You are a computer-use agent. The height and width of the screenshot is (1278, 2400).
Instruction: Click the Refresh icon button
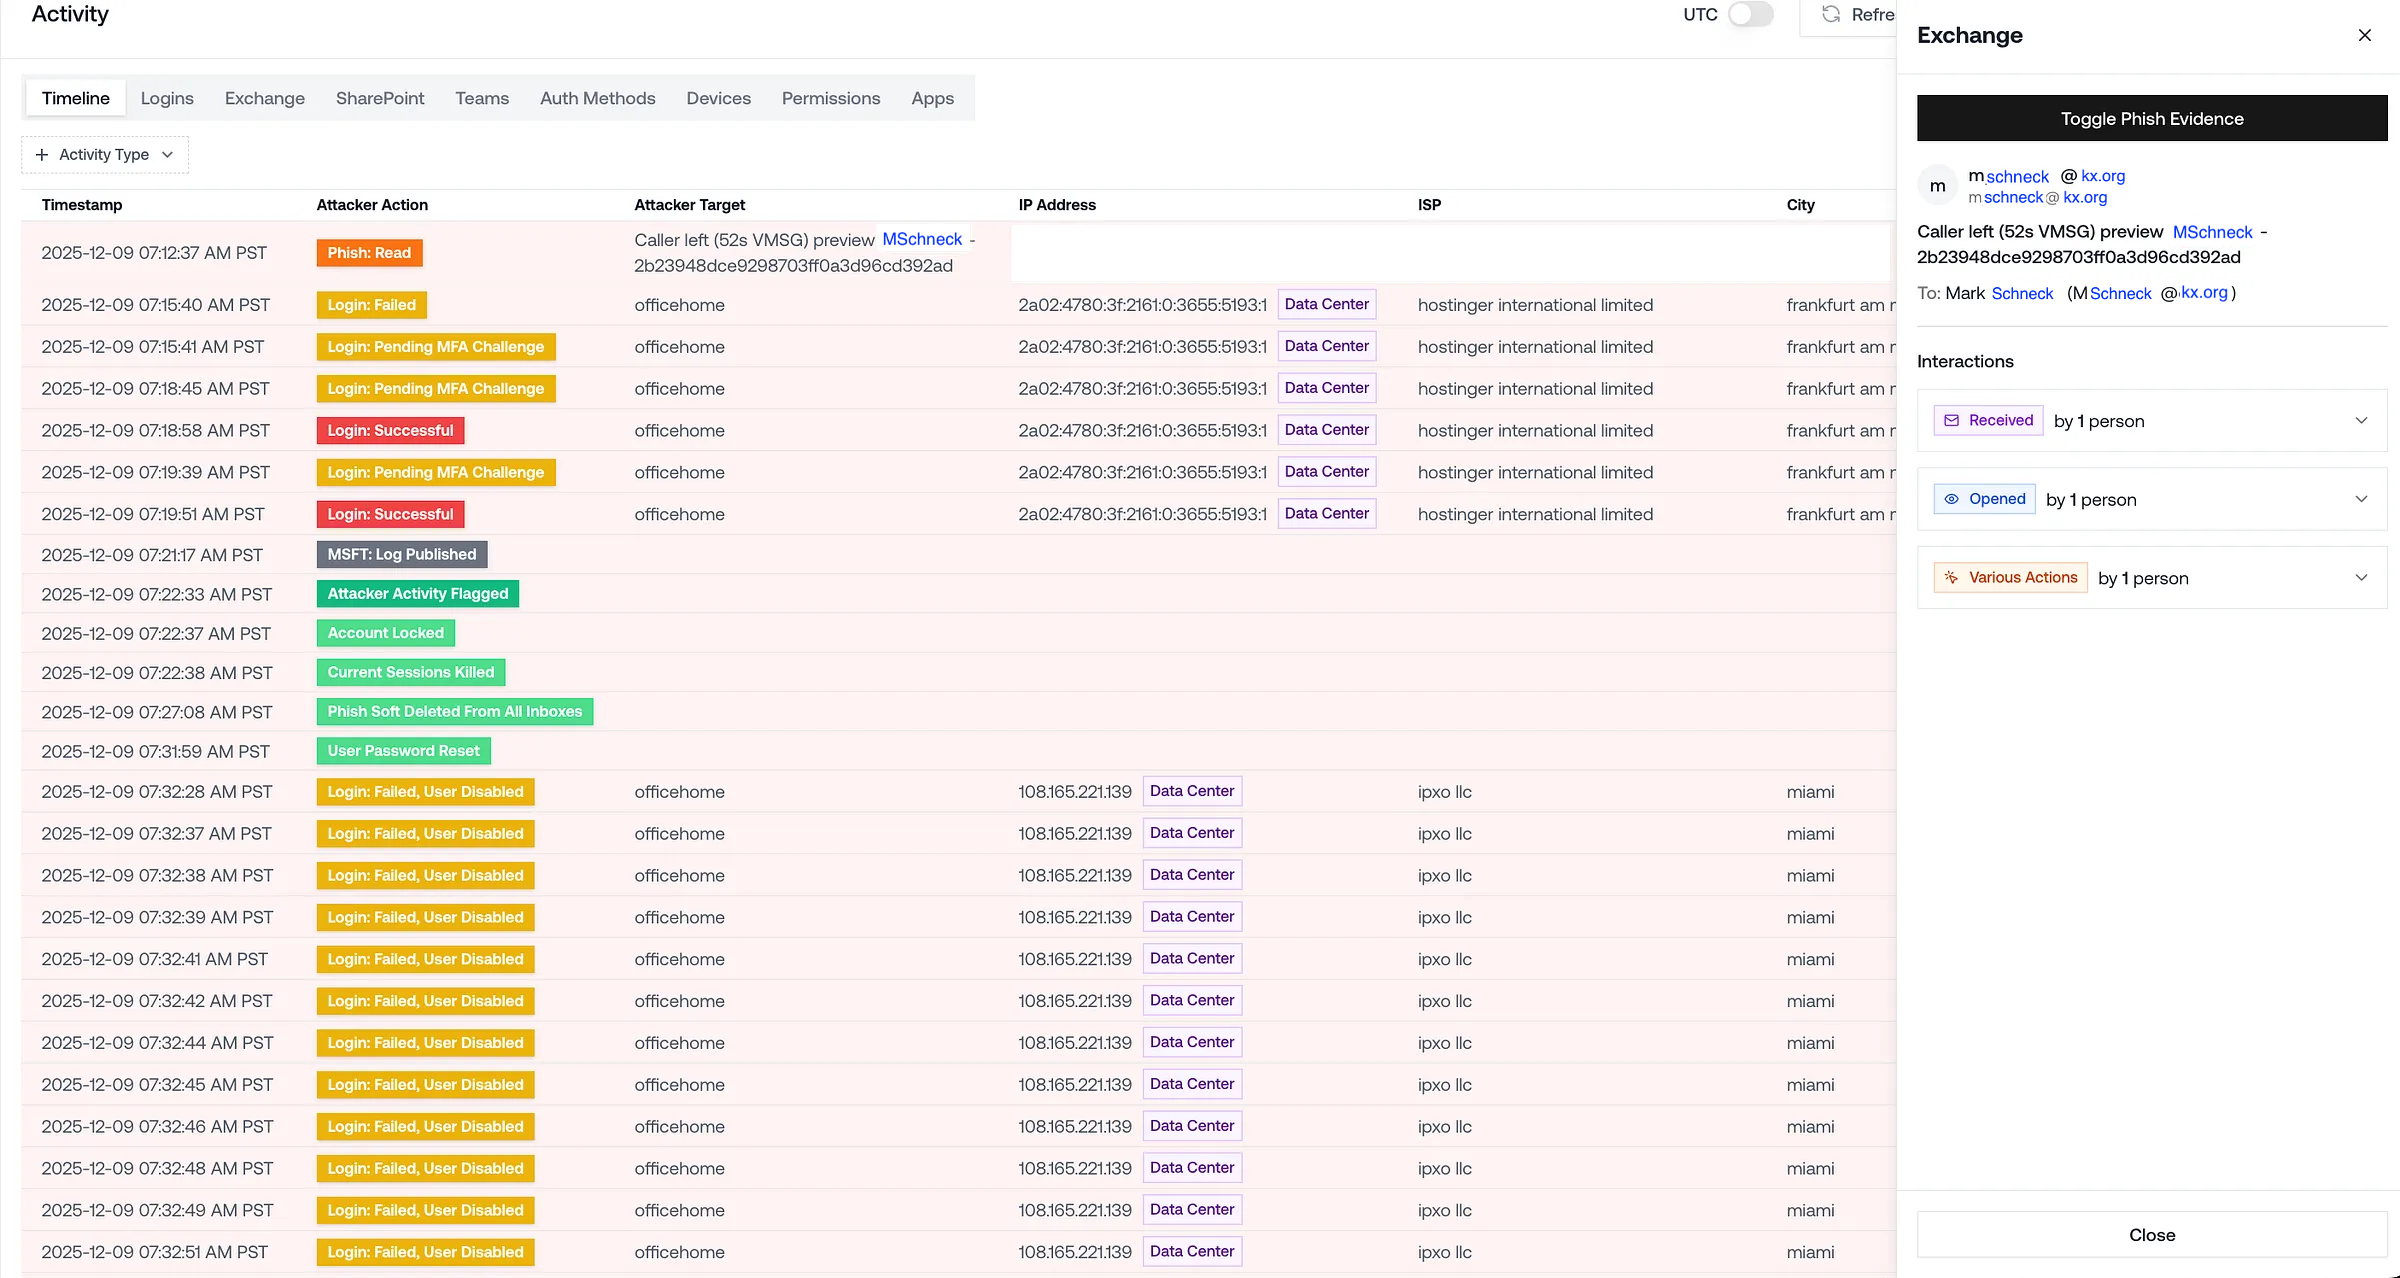[x=1831, y=14]
